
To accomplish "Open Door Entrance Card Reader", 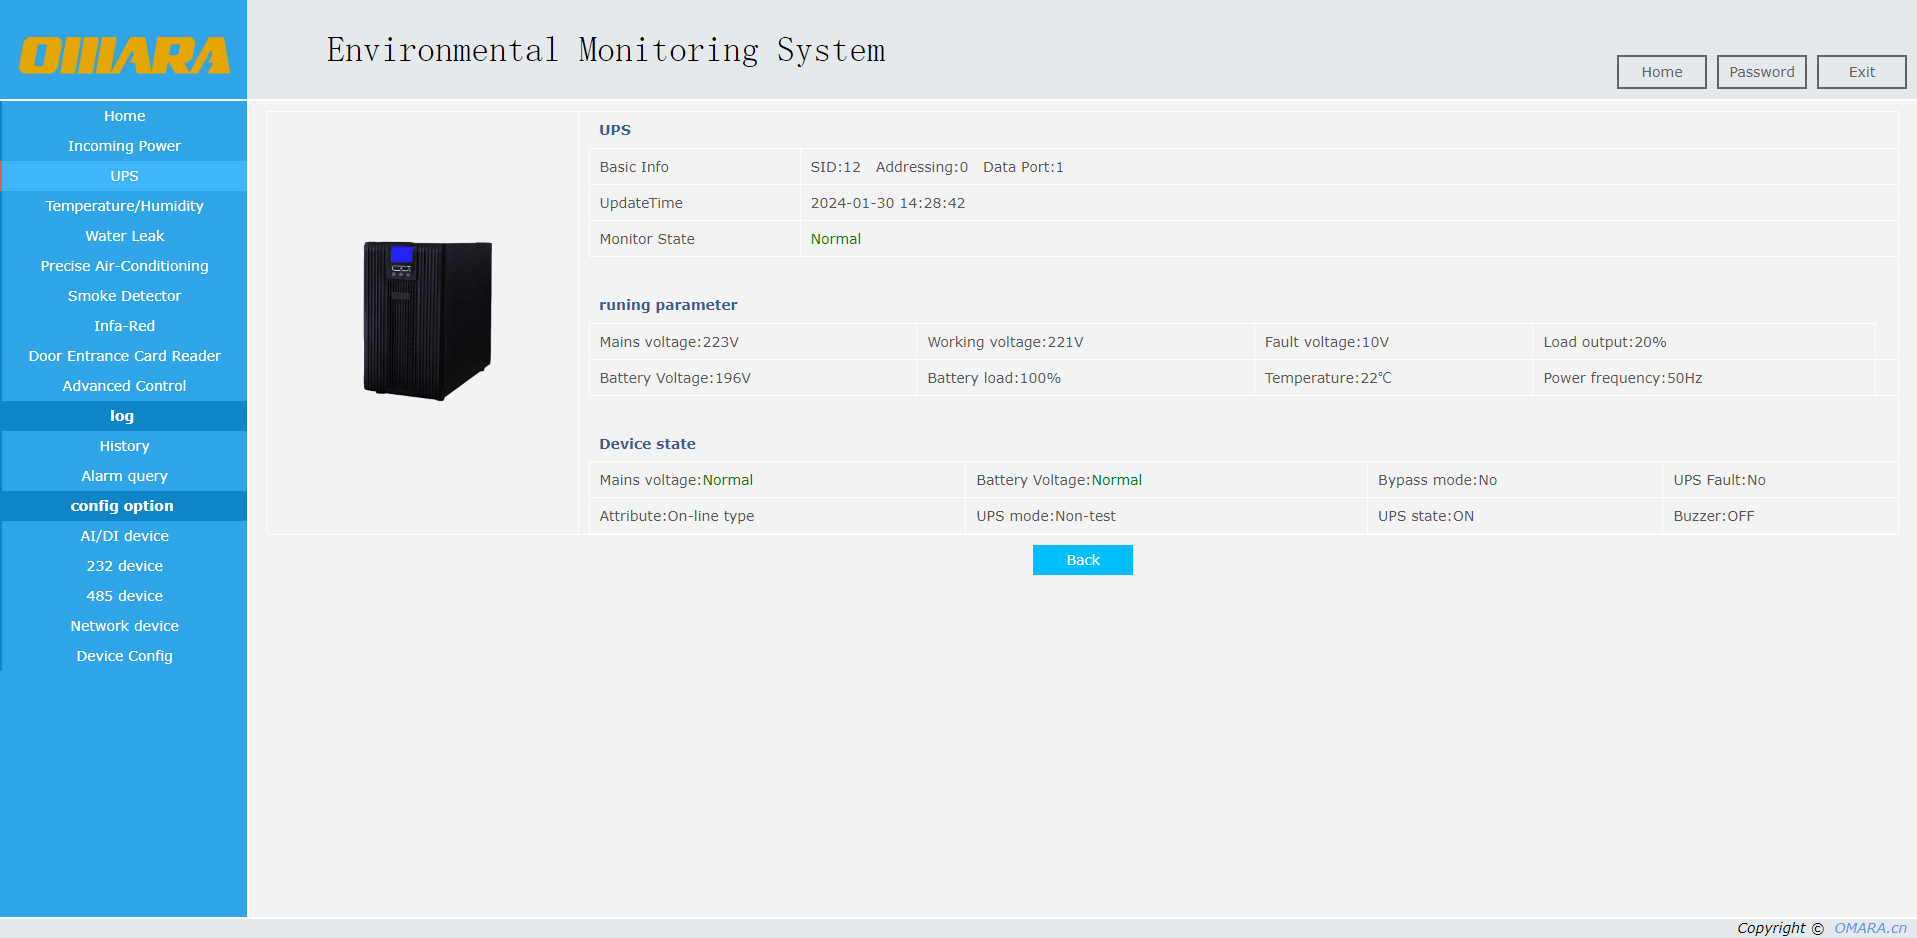I will (124, 356).
